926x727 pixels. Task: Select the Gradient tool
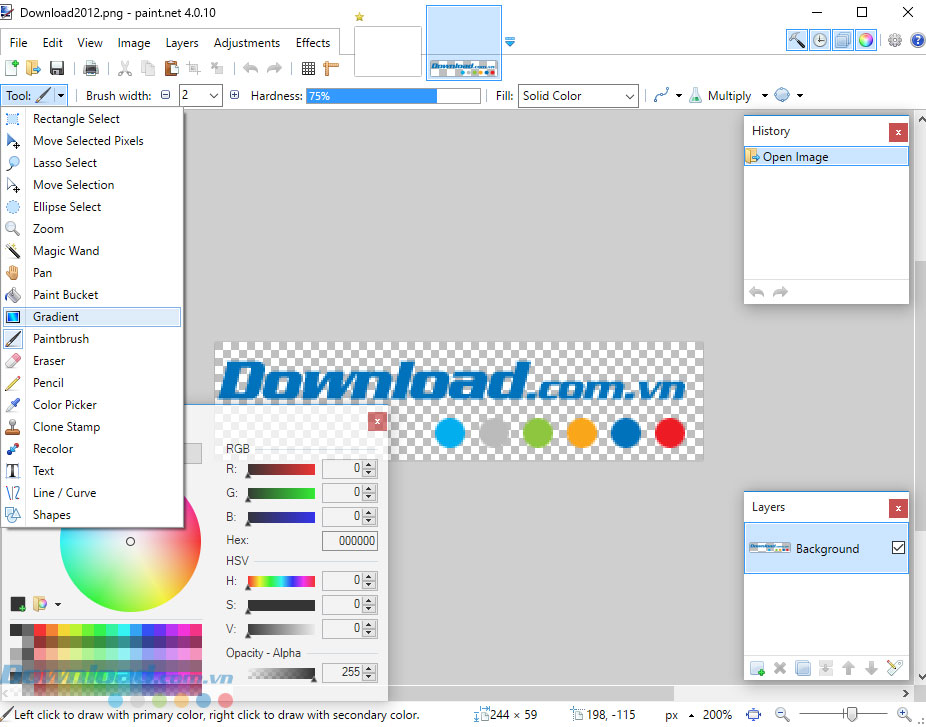[92, 317]
